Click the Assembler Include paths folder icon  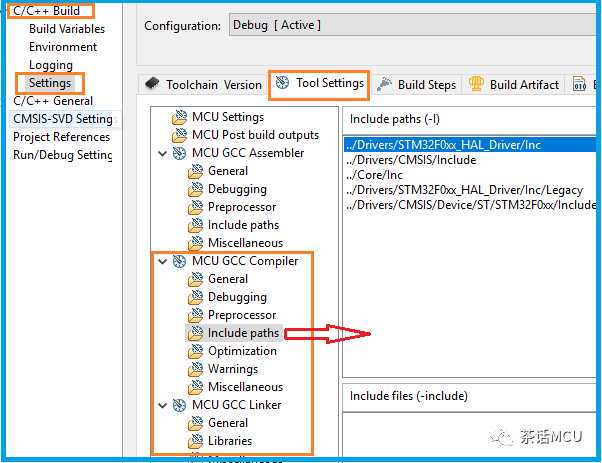pos(196,225)
